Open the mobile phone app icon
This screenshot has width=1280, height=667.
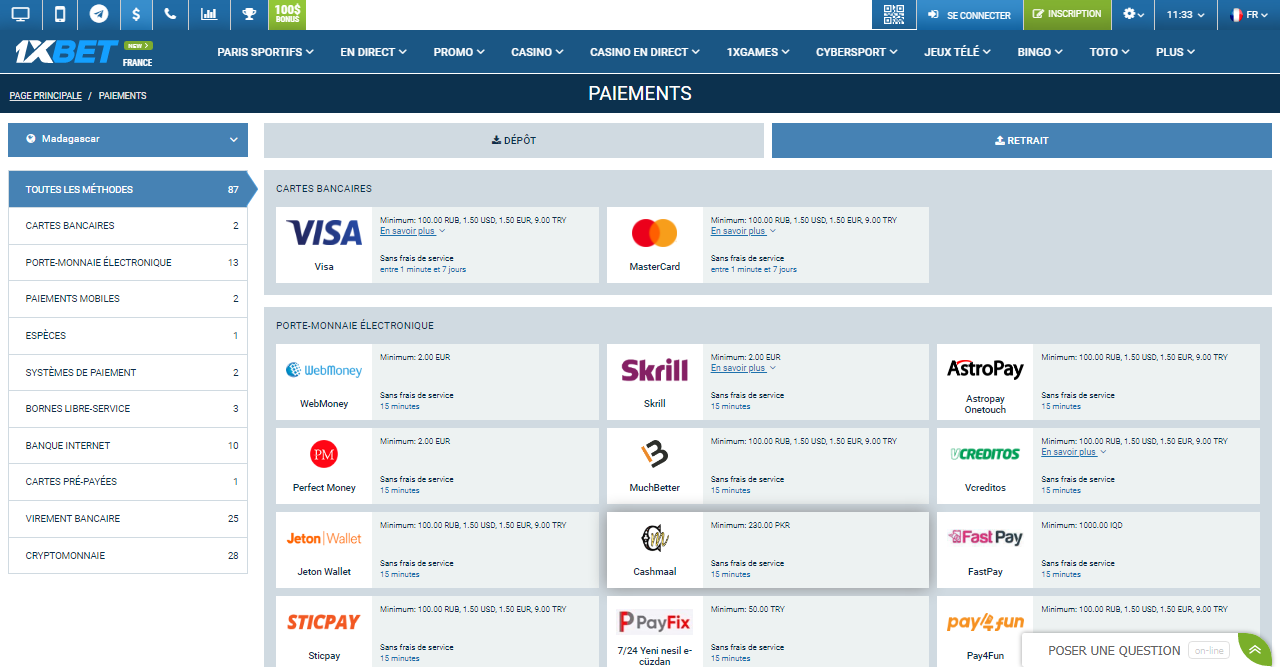pyautogui.click(x=60, y=14)
